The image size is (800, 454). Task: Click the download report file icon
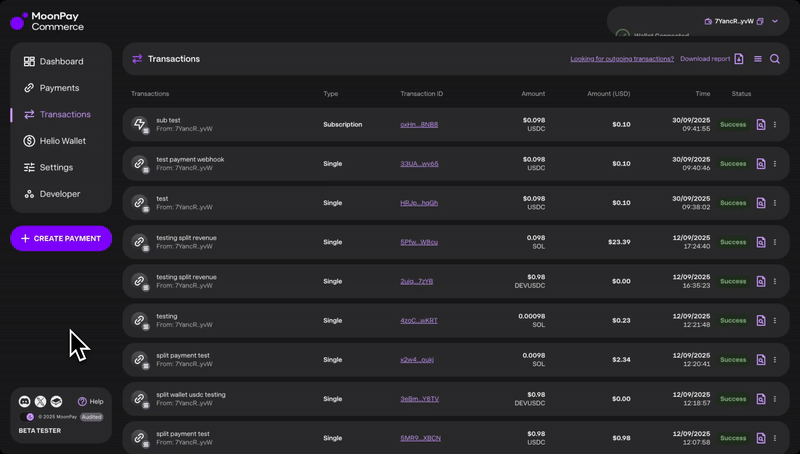[739, 59]
